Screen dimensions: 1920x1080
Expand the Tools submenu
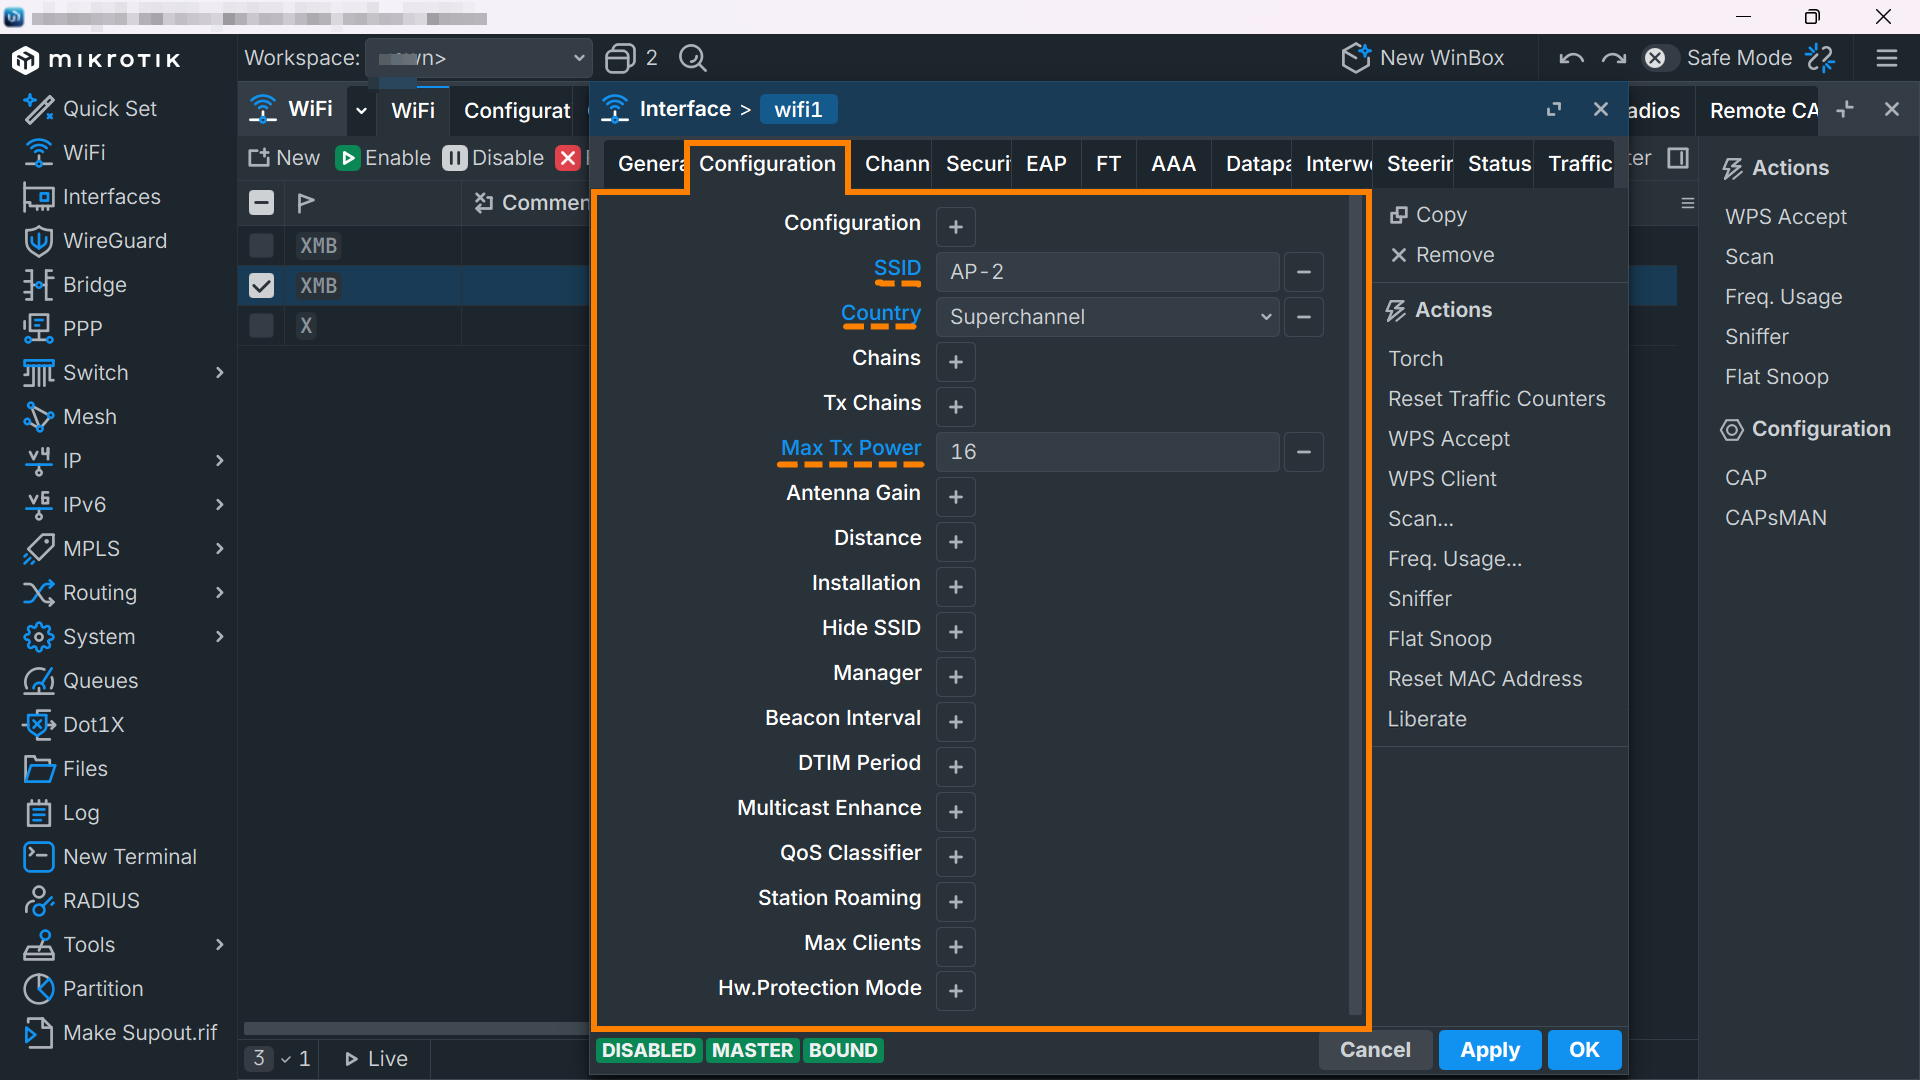219,944
